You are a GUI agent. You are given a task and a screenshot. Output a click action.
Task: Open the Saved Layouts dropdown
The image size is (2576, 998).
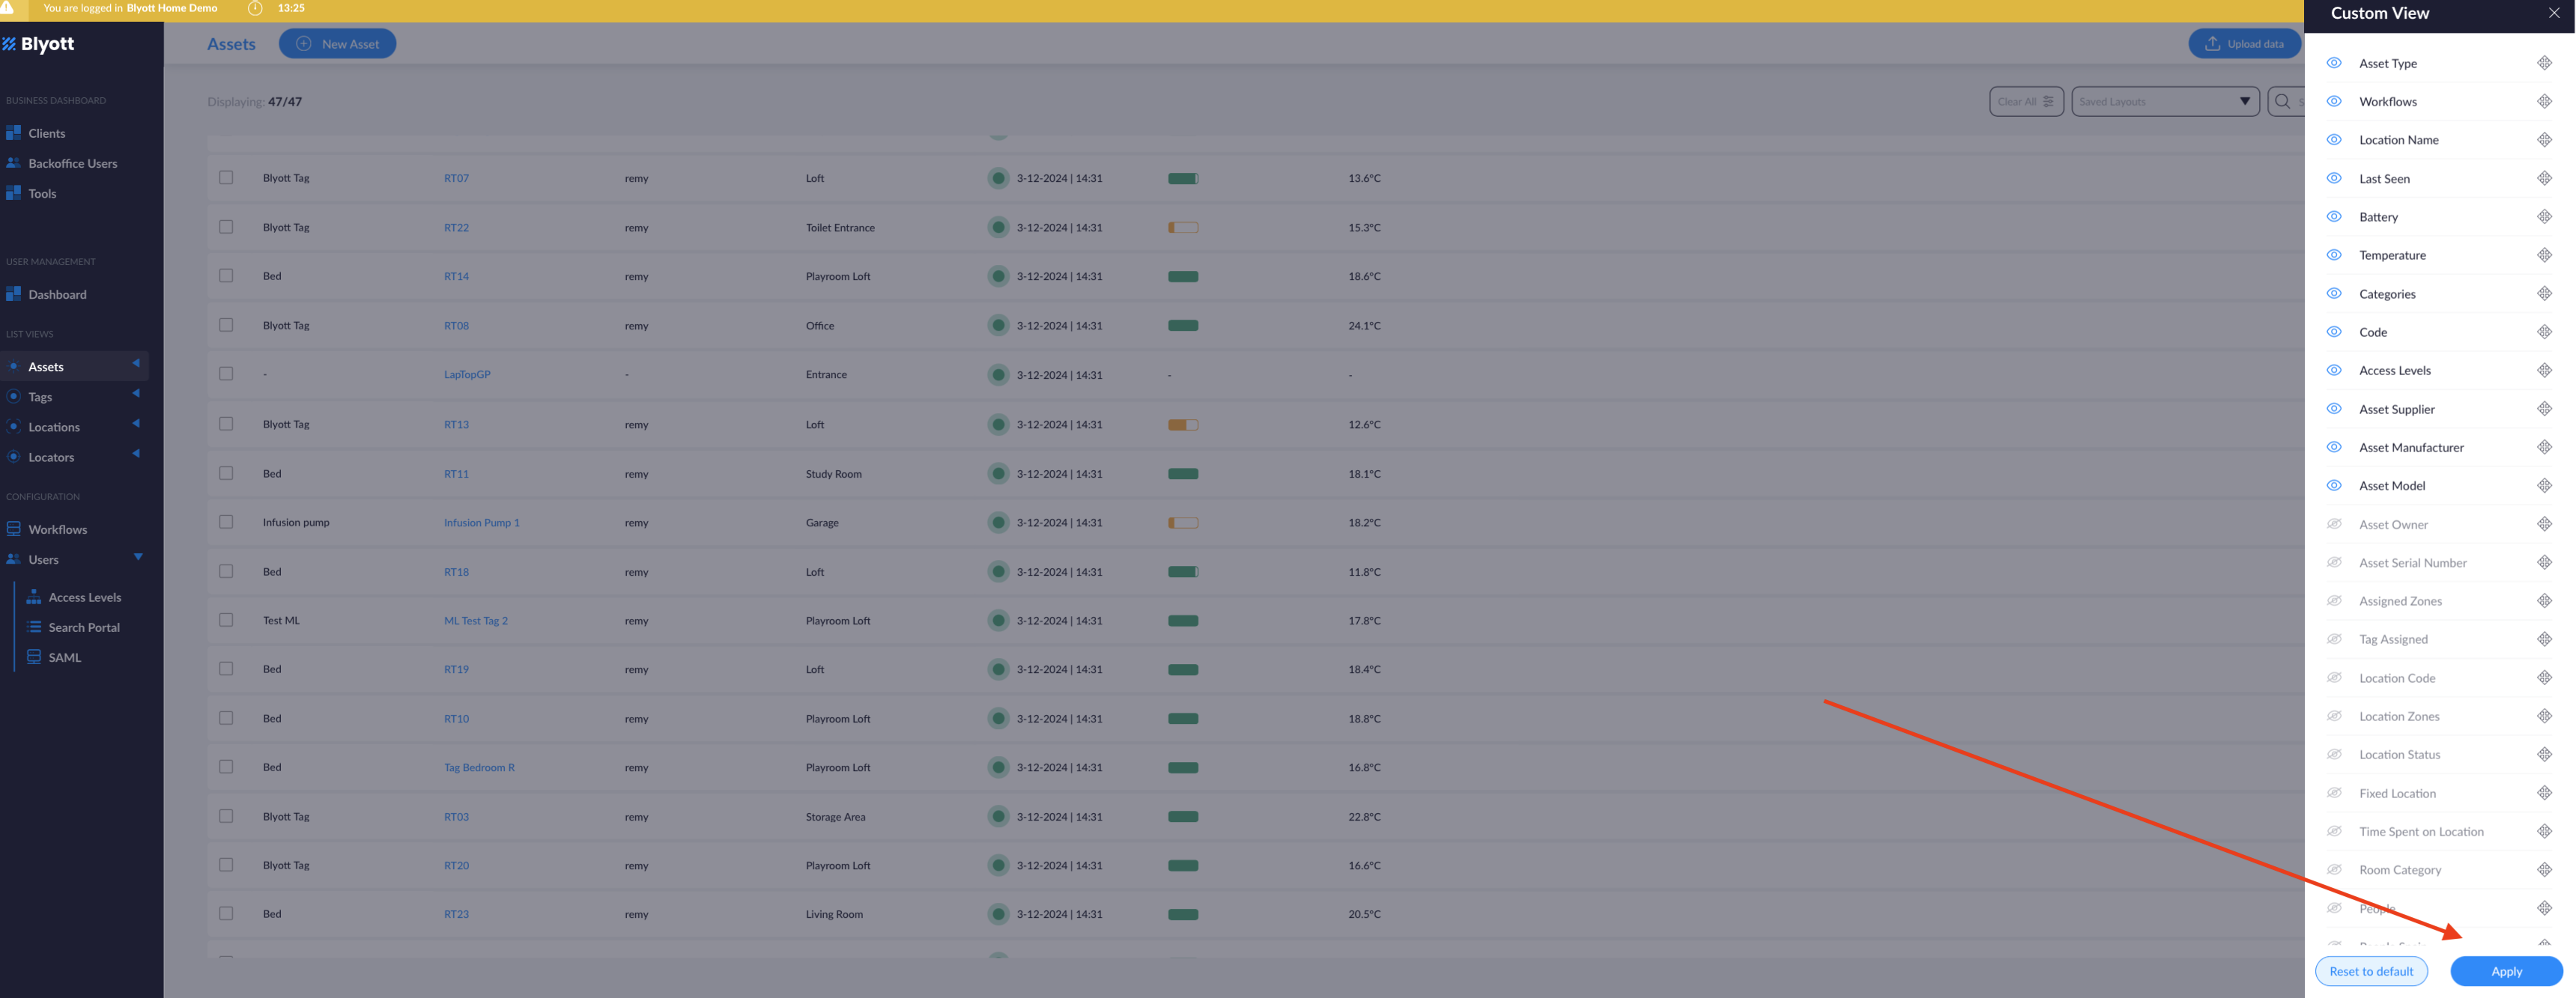(2164, 101)
